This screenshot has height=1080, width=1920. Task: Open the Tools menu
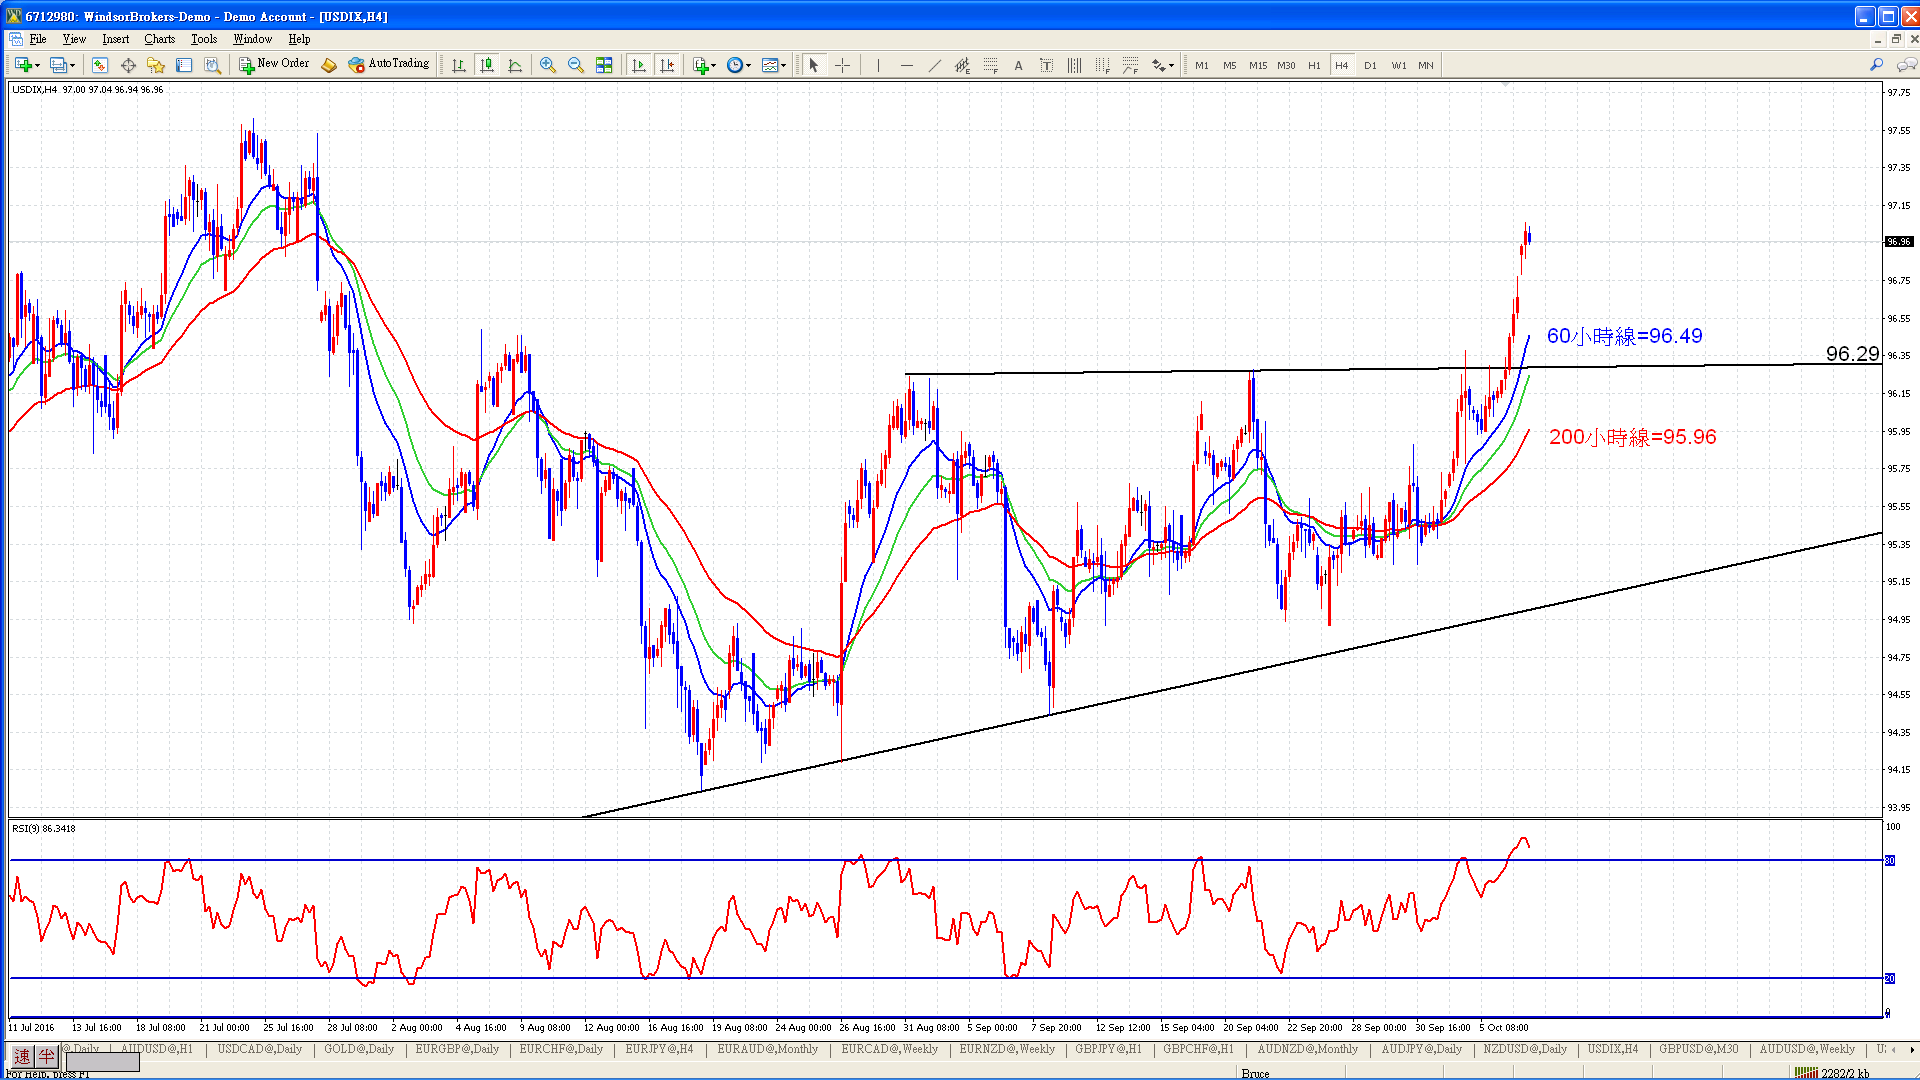[204, 39]
